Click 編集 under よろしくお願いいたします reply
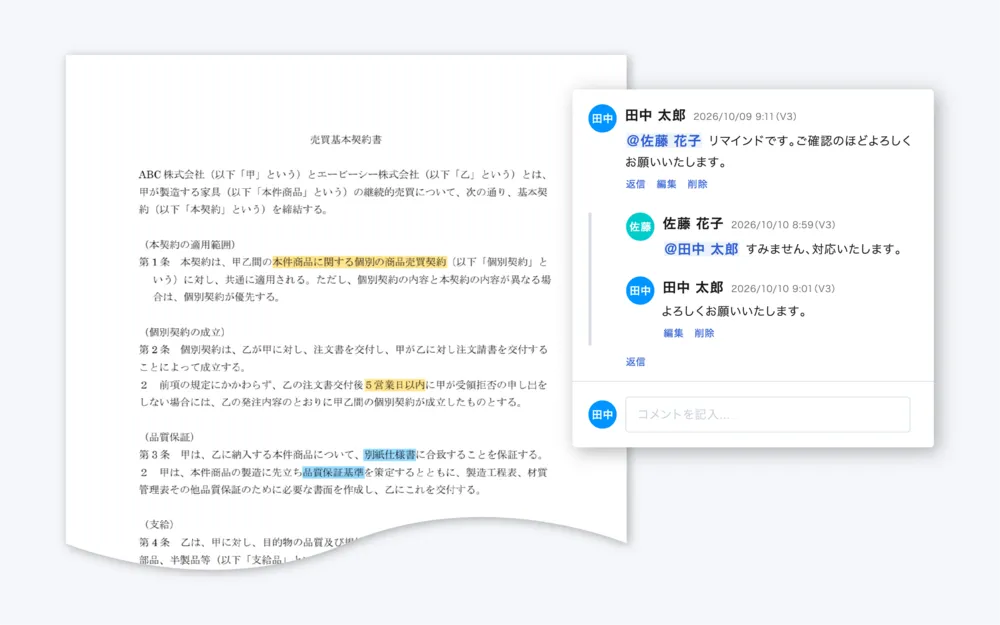Viewport: 1000px width, 625px height. (x=673, y=333)
